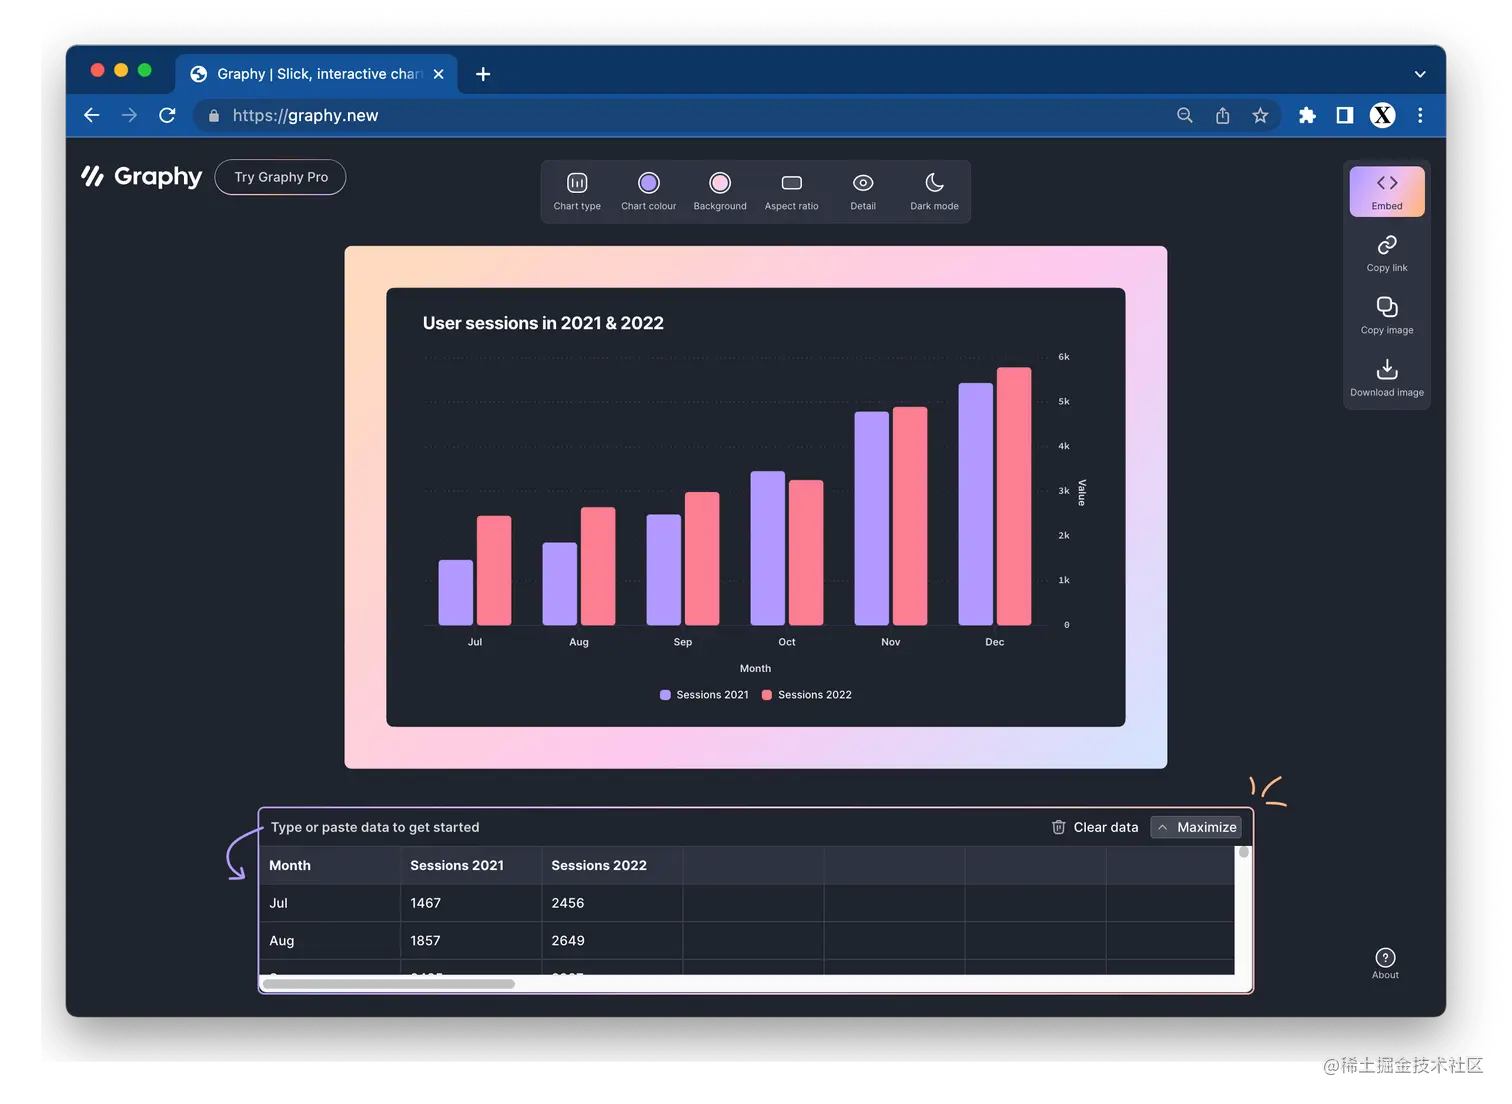Click the Try Graphy Pro button
The height and width of the screenshot is (1104, 1512).
point(280,177)
